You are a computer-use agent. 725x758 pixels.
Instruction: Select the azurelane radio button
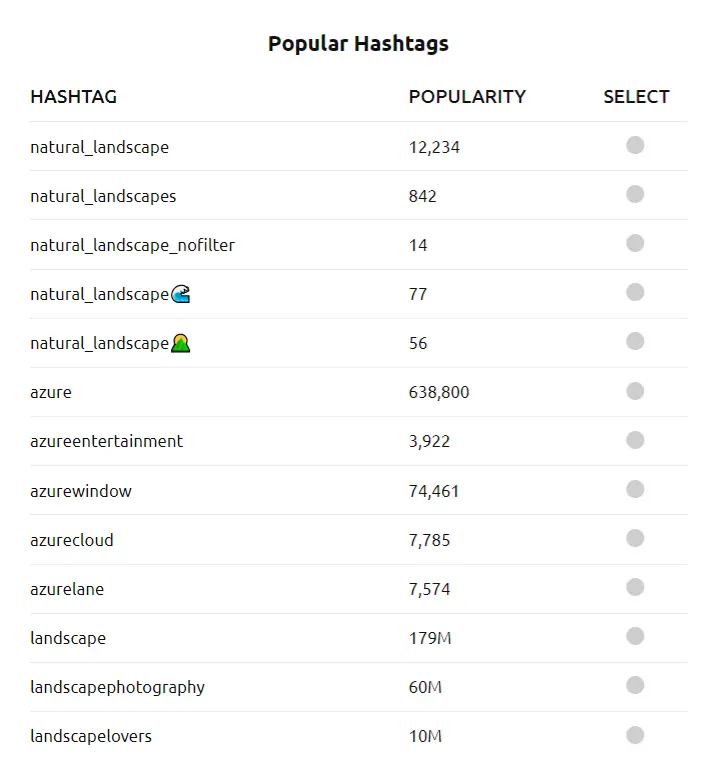[x=635, y=588]
